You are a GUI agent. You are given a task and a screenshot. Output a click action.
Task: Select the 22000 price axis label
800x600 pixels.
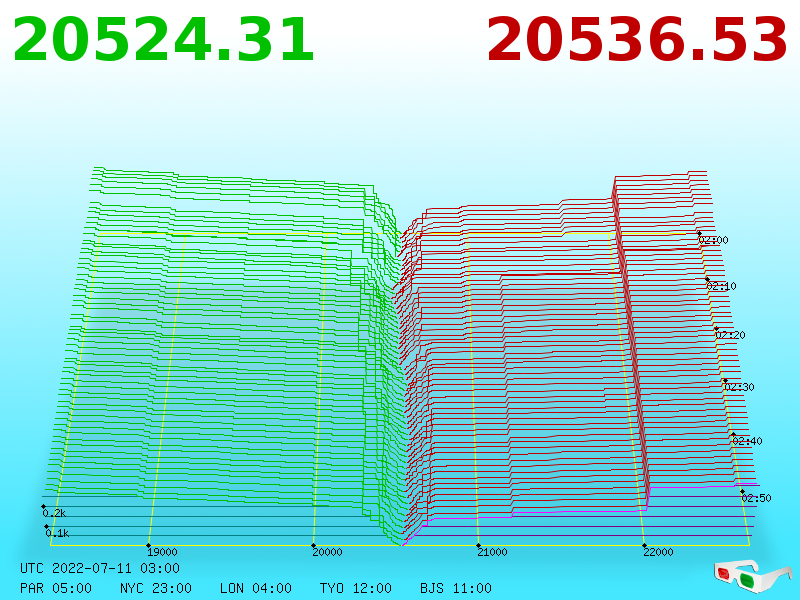[x=658, y=552]
